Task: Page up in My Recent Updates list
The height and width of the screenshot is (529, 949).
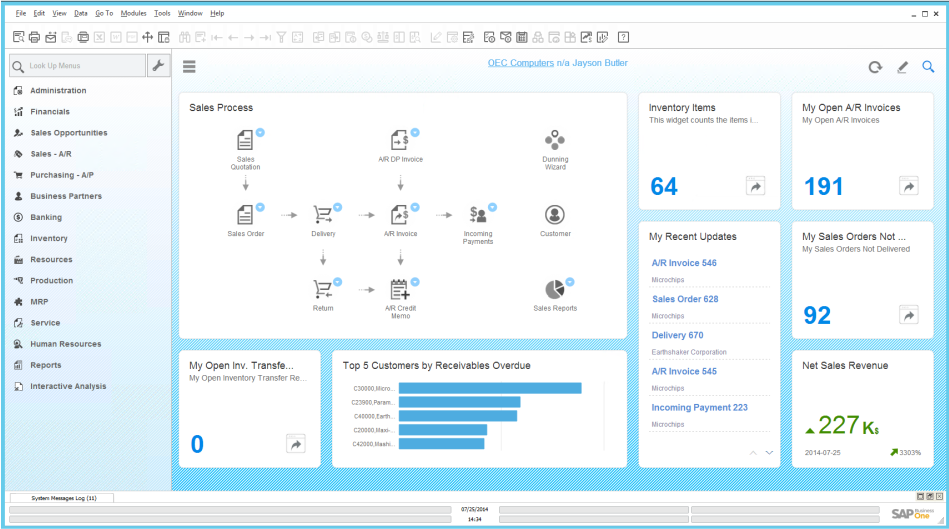Action: coord(753,453)
